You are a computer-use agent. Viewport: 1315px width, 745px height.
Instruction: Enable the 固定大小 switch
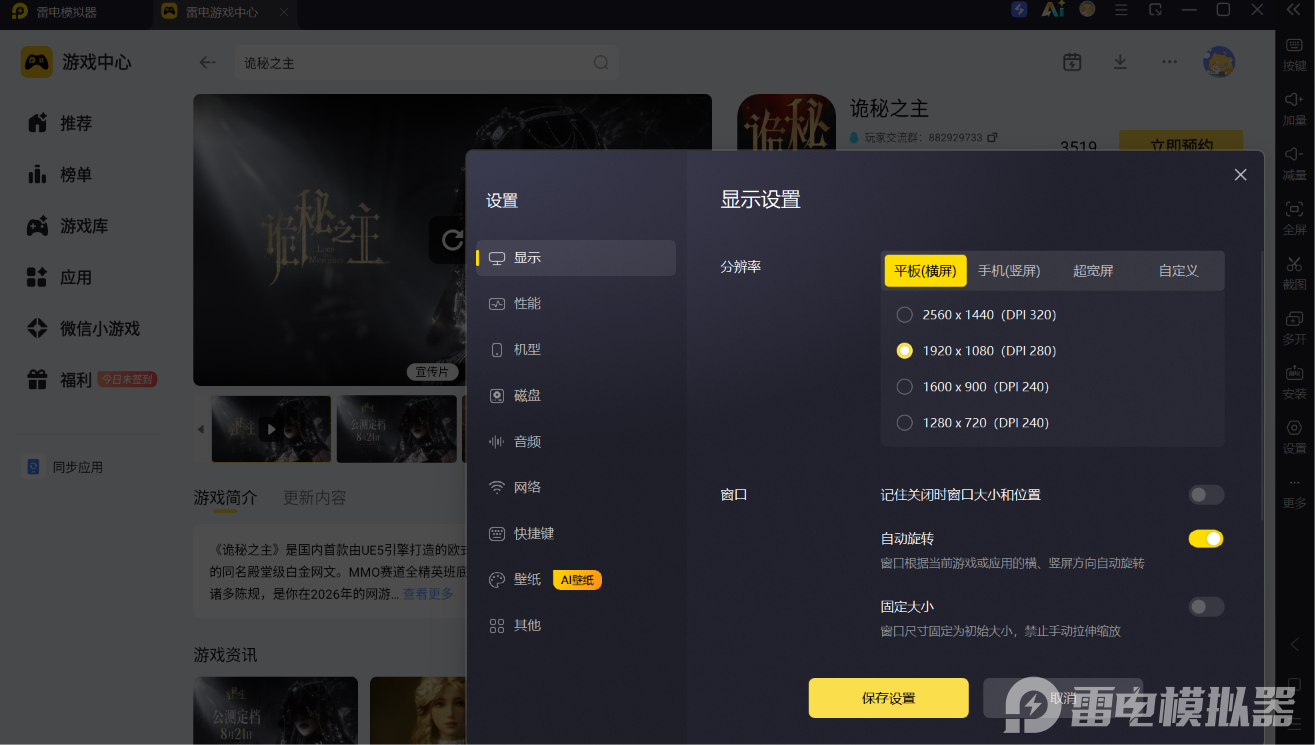pyautogui.click(x=1206, y=606)
